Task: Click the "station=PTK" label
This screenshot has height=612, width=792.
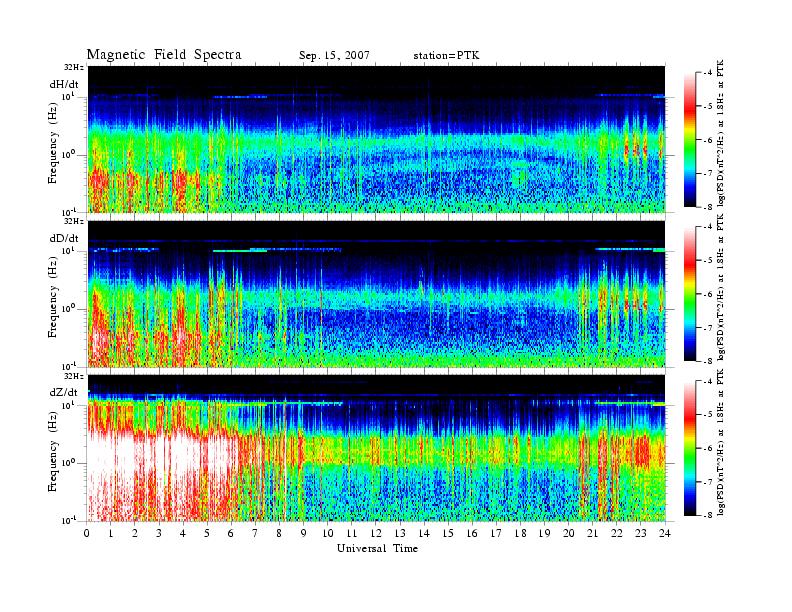Action: tap(447, 56)
